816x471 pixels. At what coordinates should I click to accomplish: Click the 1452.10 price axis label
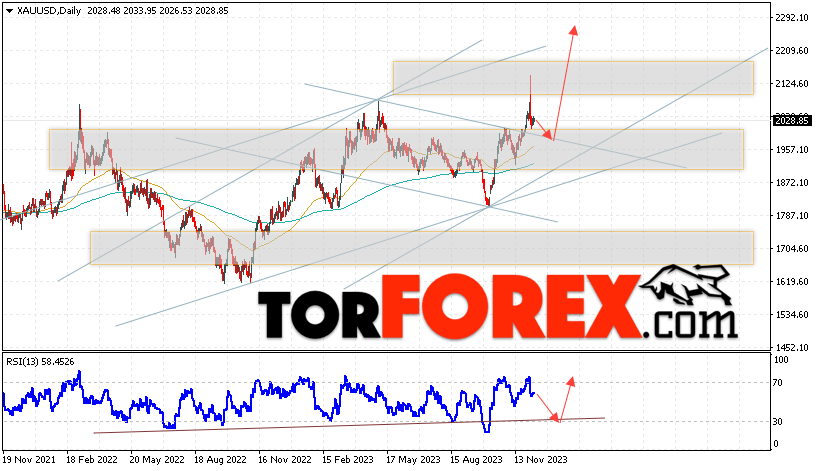[792, 348]
